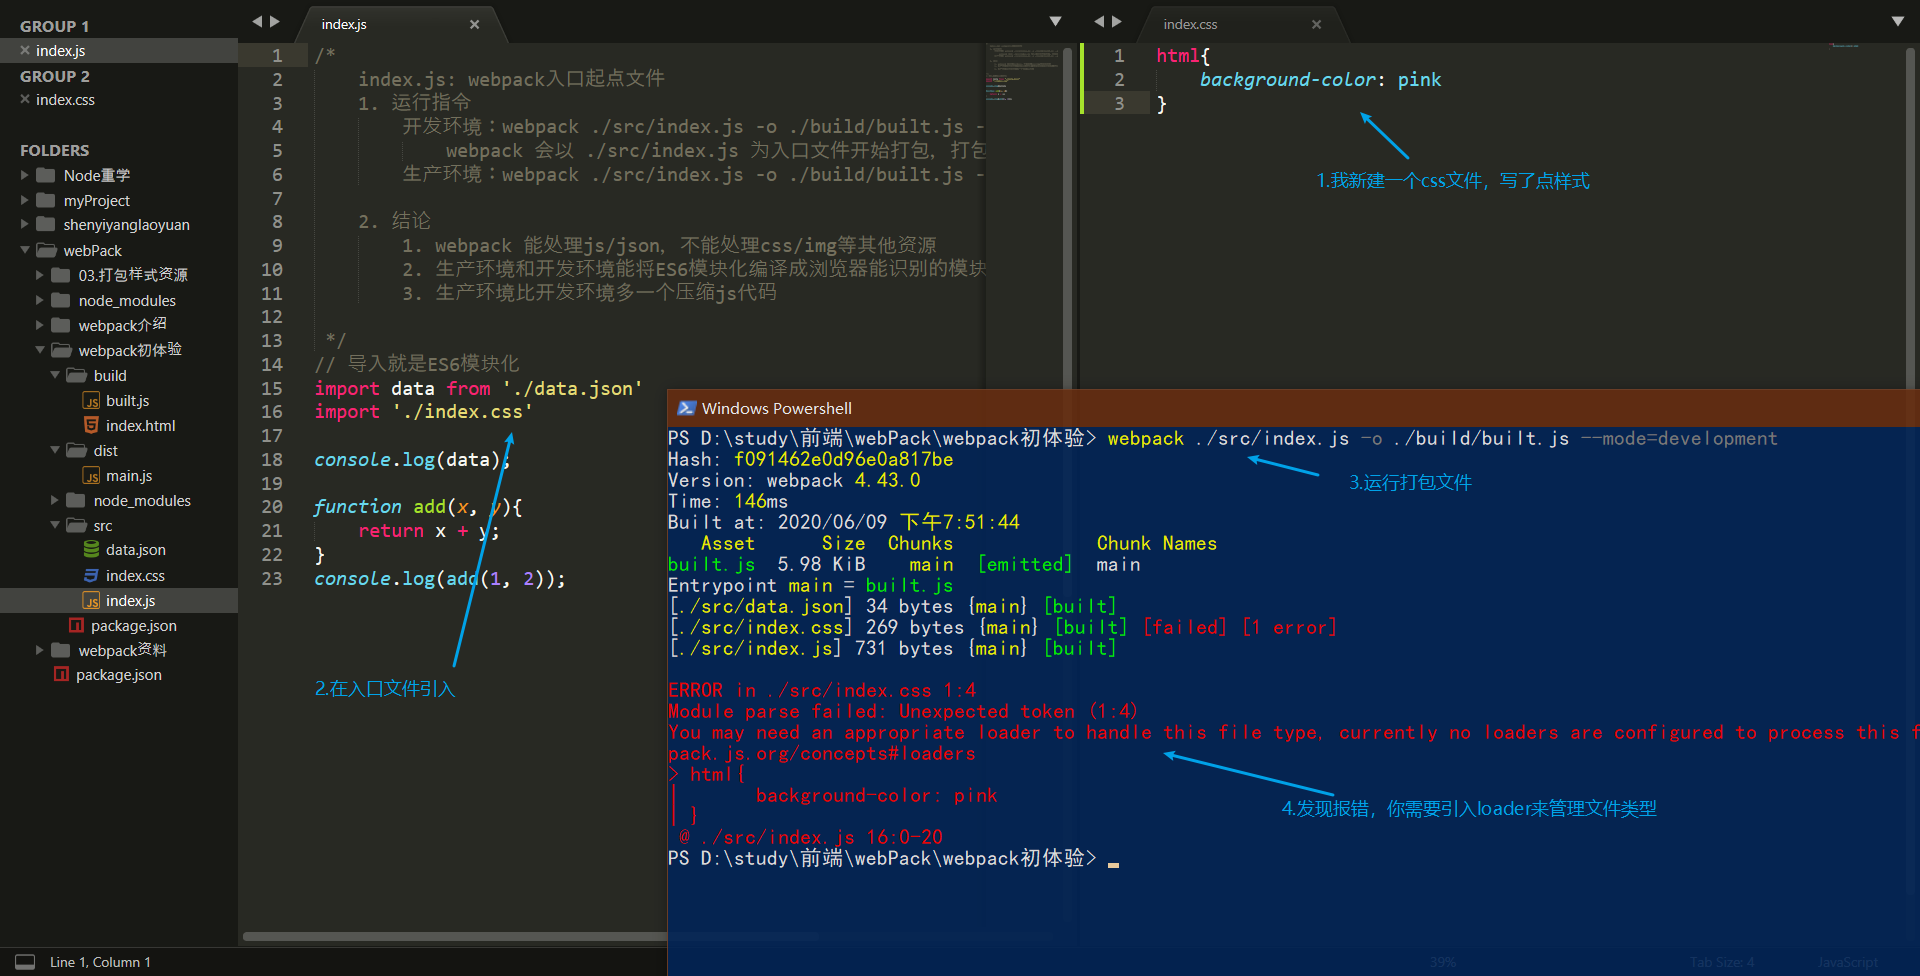This screenshot has height=976, width=1920.
Task: Expand the shenyiyanglaoyuan folder
Action: coord(25,224)
